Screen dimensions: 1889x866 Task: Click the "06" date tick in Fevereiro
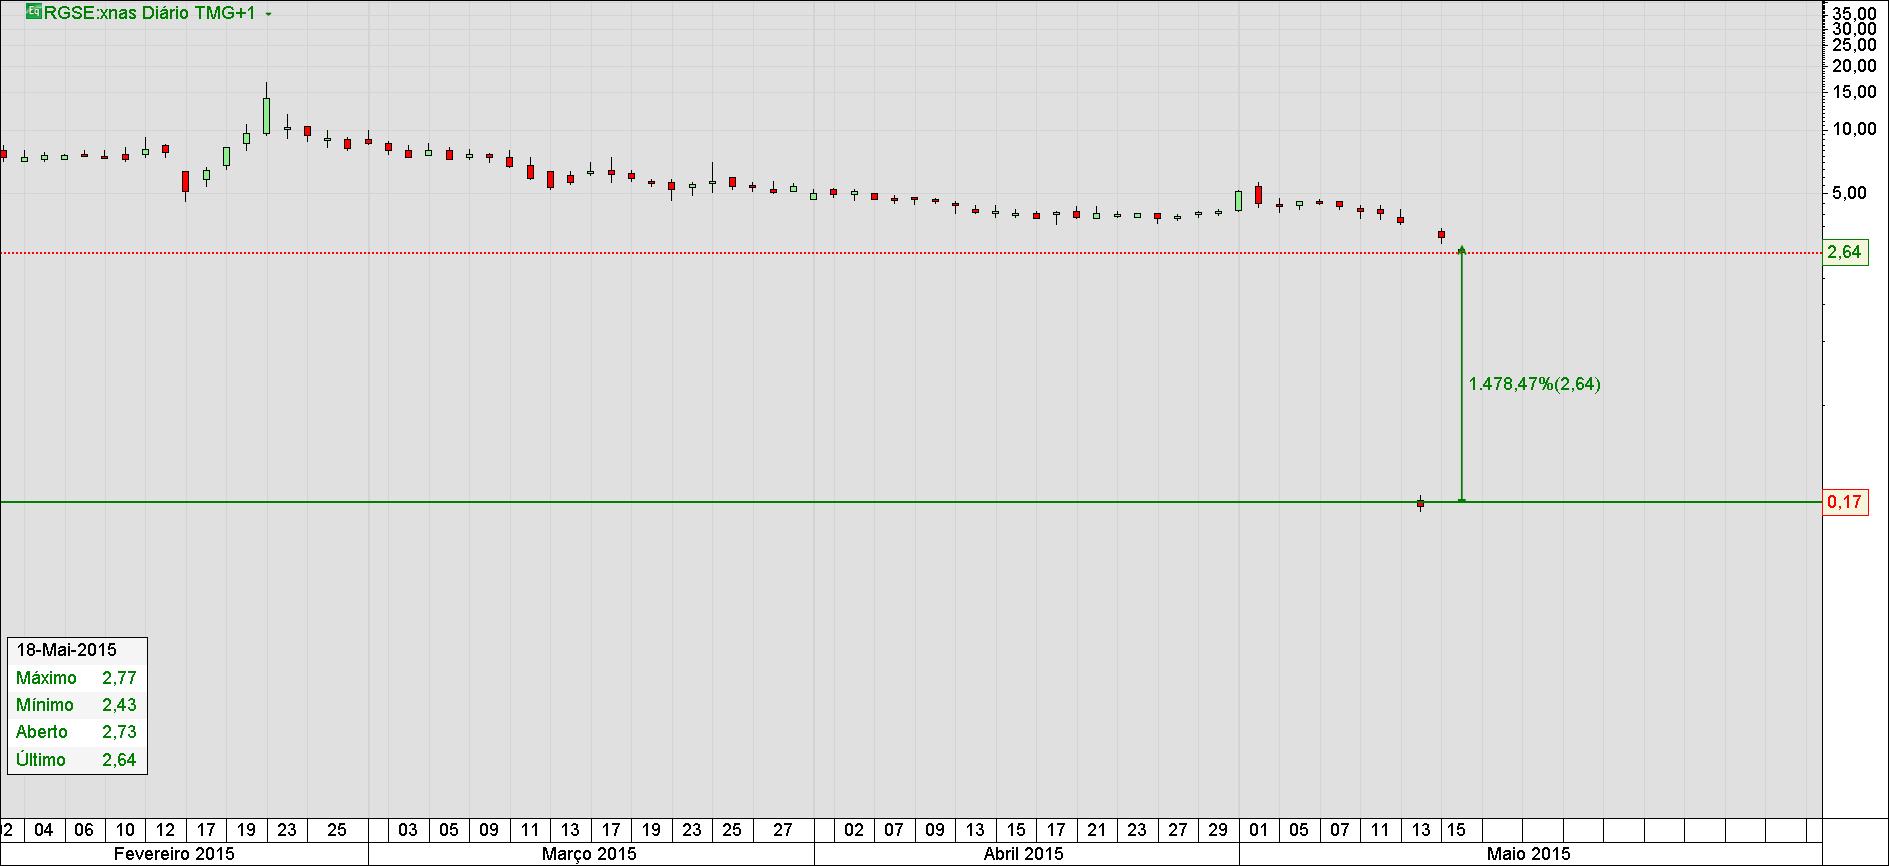[x=84, y=830]
